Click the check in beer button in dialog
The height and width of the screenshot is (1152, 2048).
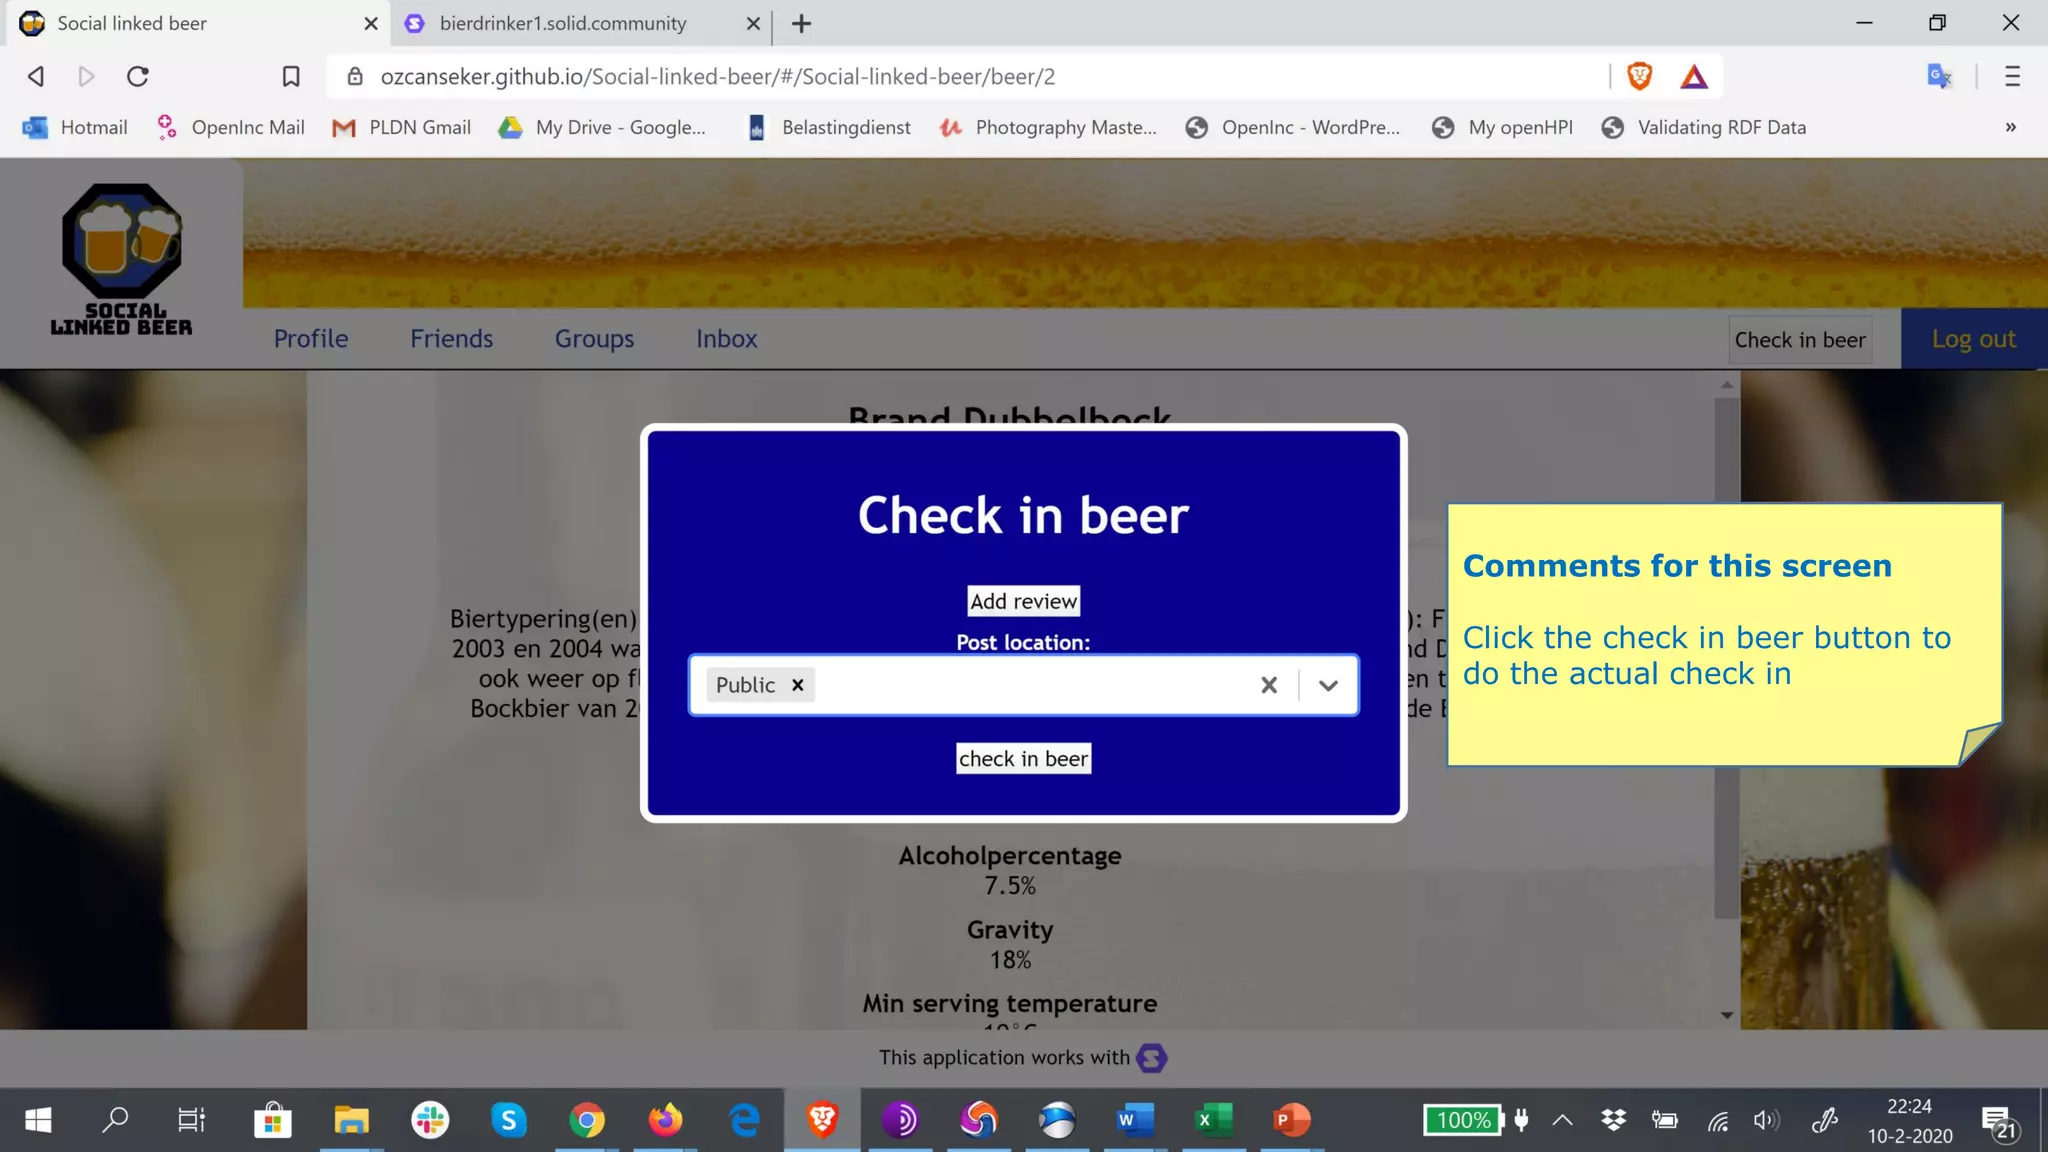coord(1024,759)
